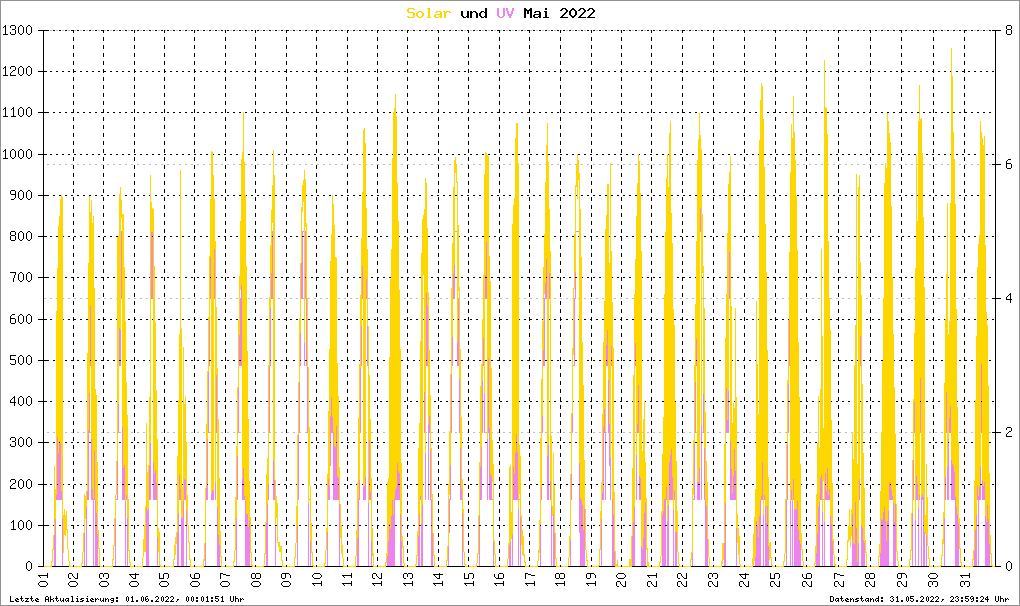Screen dimensions: 1020x606
Task: Click day label 15 on the x-axis
Action: pyautogui.click(x=469, y=579)
